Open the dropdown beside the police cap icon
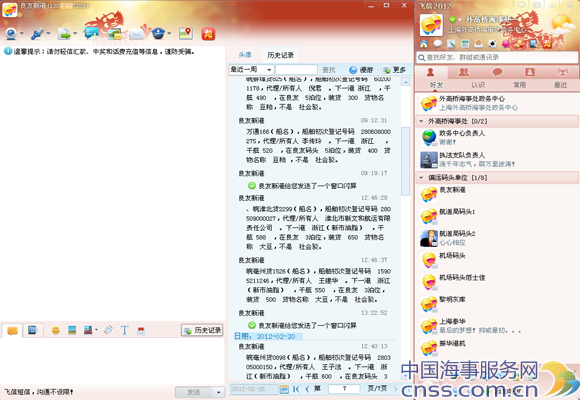580x400 pixels. click(169, 33)
